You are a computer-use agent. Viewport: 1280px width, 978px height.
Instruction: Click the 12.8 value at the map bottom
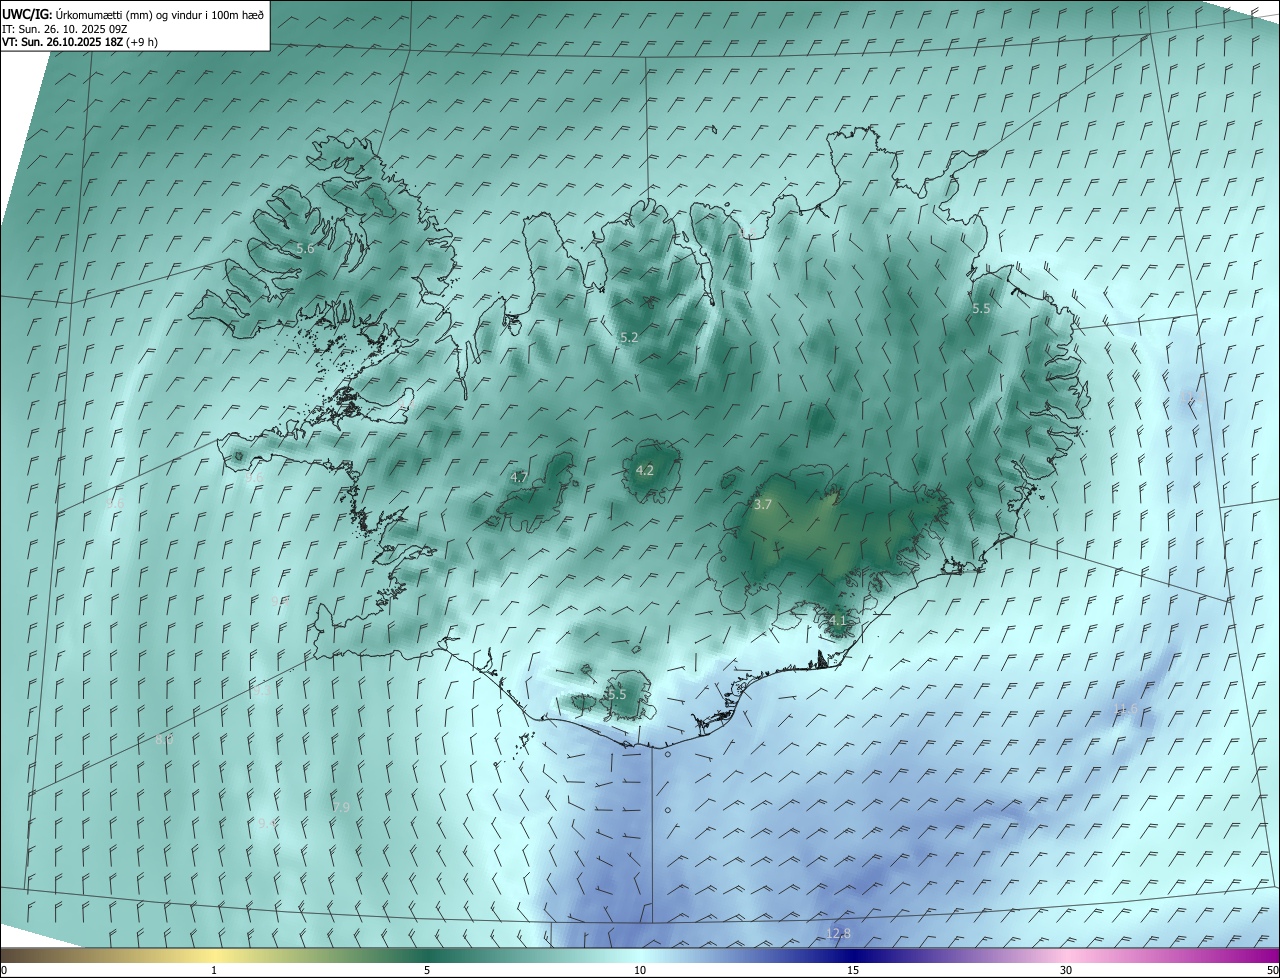(838, 933)
